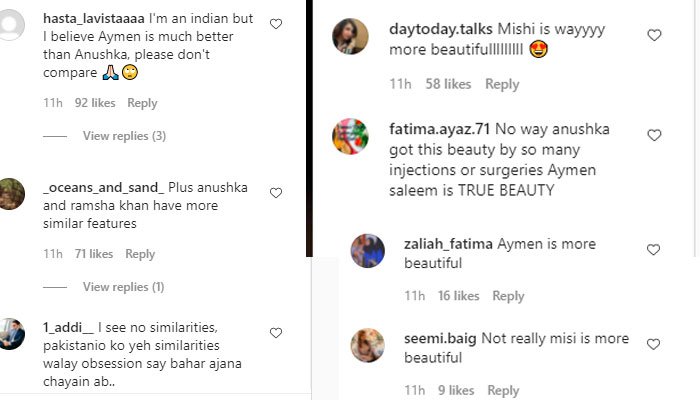This screenshot has height=400, width=700.
Task: Show the 58 likes list
Action: click(x=448, y=85)
